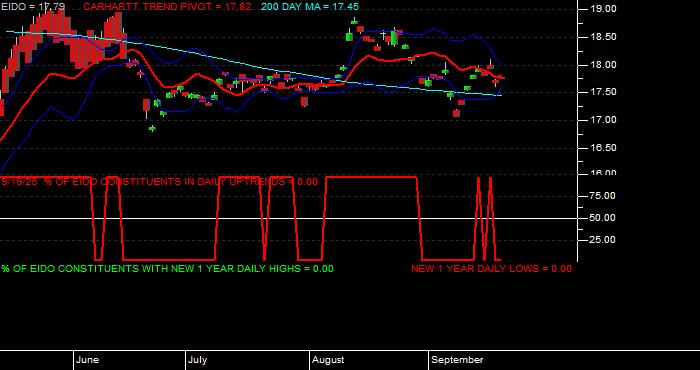This screenshot has height=370, width=700.
Task: Click the 25.00 percent axis label
Action: point(602,240)
